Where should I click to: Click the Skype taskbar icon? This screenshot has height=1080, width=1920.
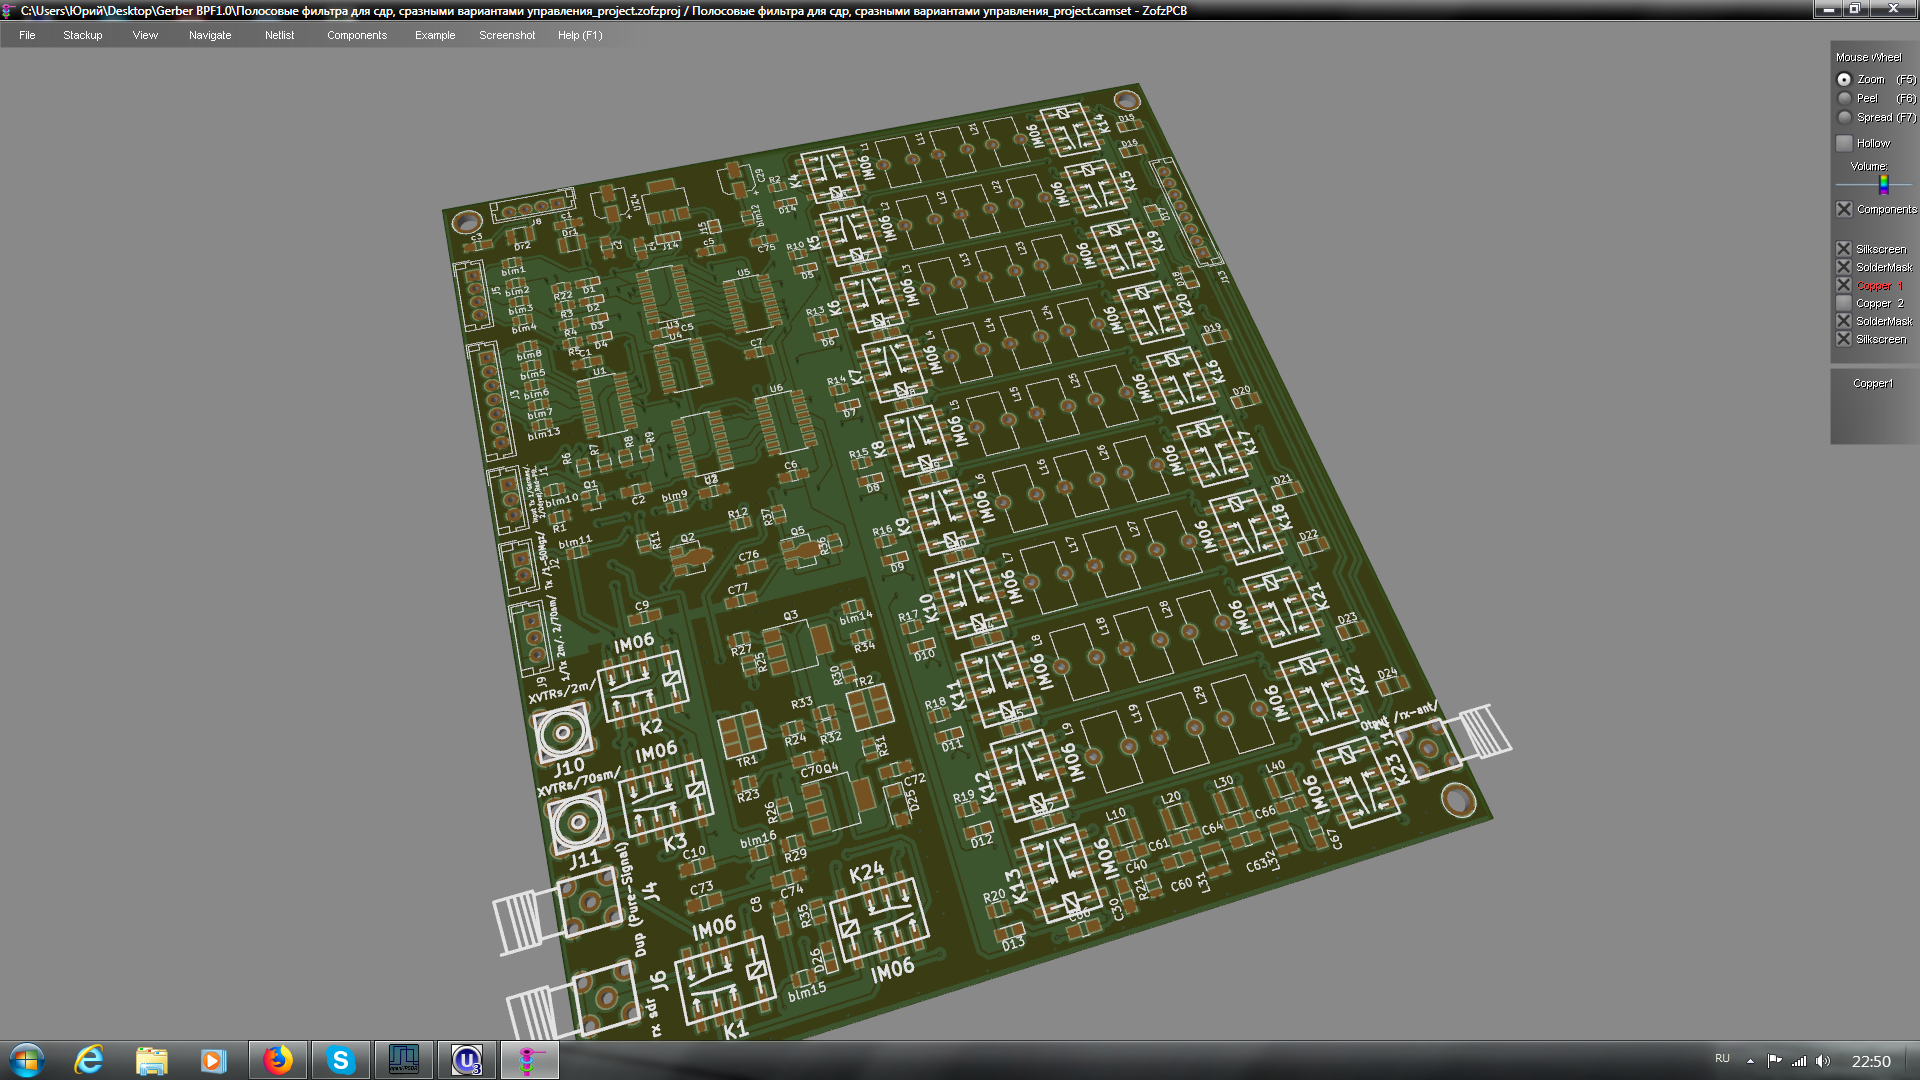[x=340, y=1060]
